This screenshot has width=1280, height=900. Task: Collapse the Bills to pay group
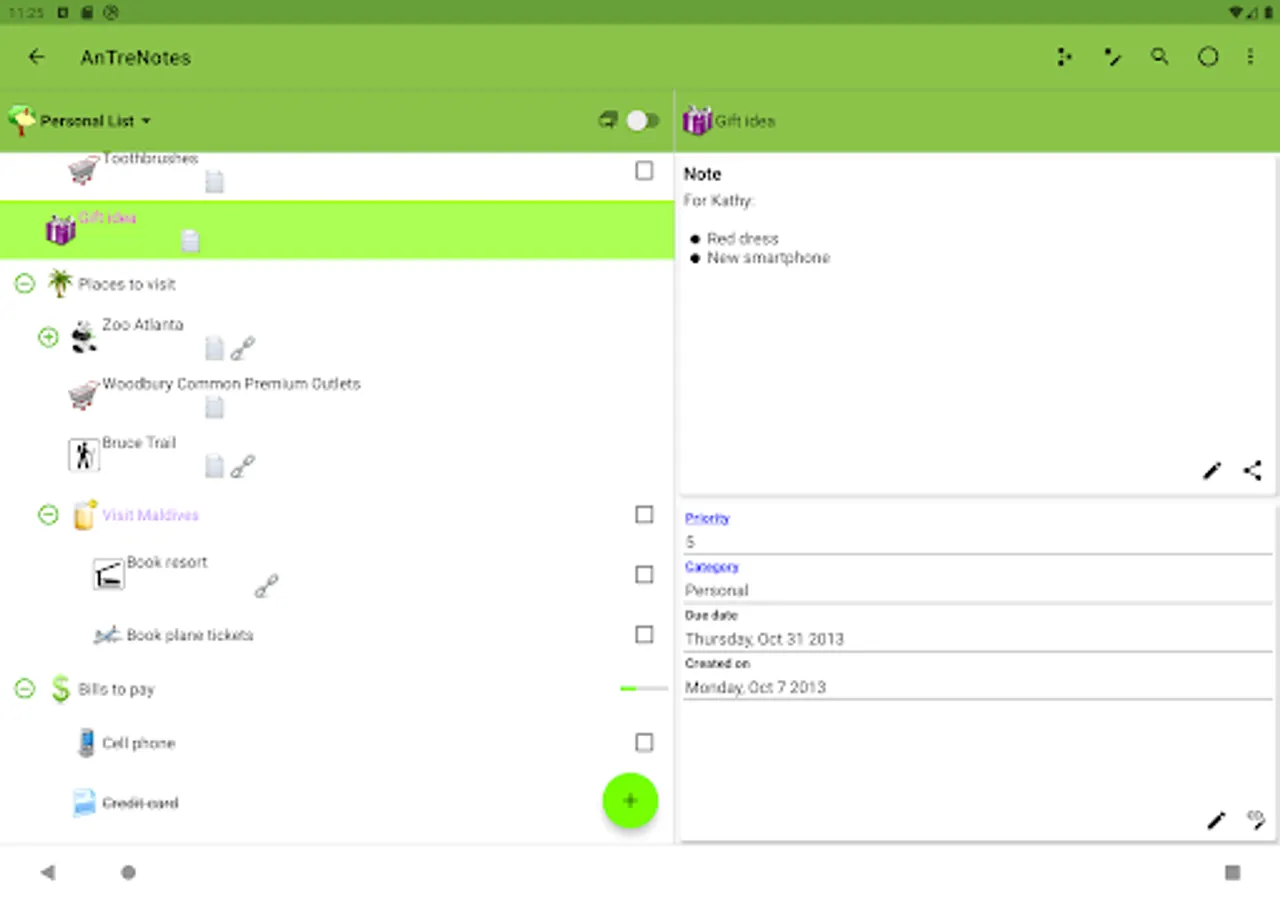pos(25,689)
